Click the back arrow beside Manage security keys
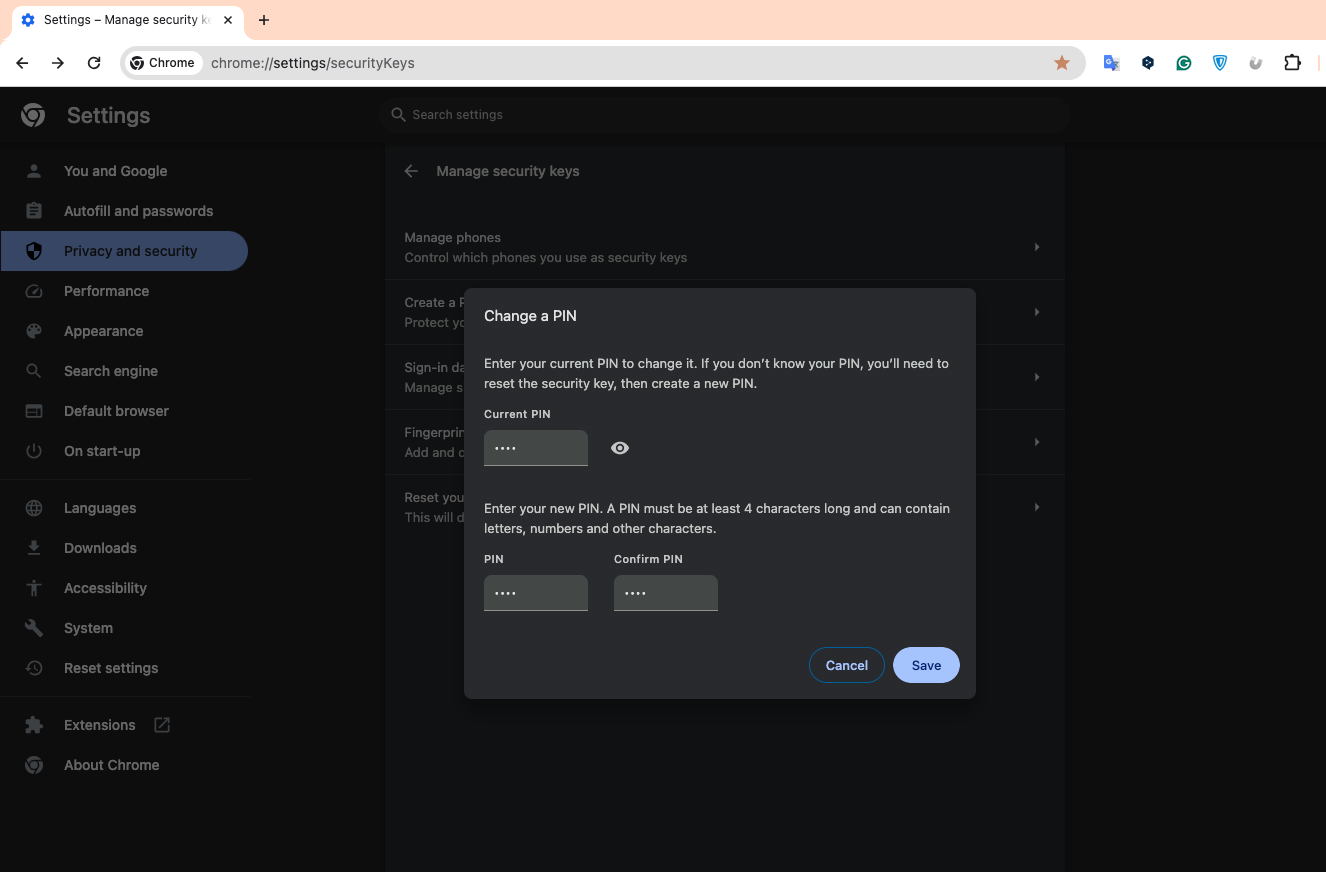The width and height of the screenshot is (1326, 872). [411, 171]
